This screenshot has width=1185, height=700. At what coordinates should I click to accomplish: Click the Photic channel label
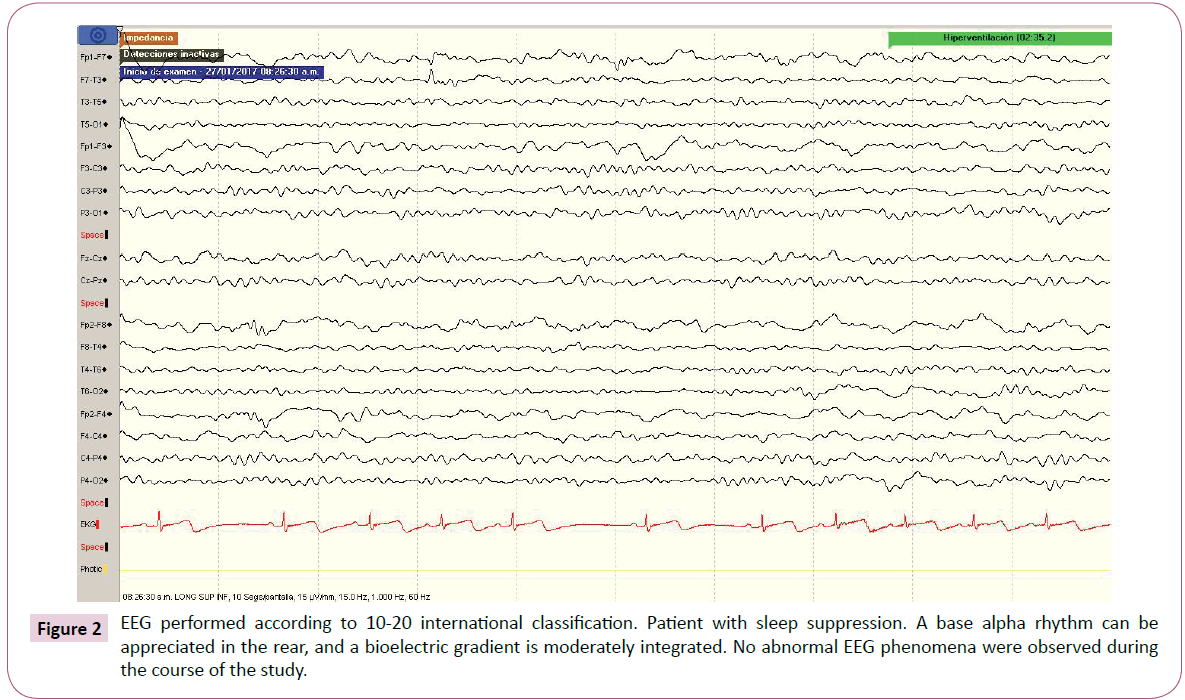pos(90,569)
